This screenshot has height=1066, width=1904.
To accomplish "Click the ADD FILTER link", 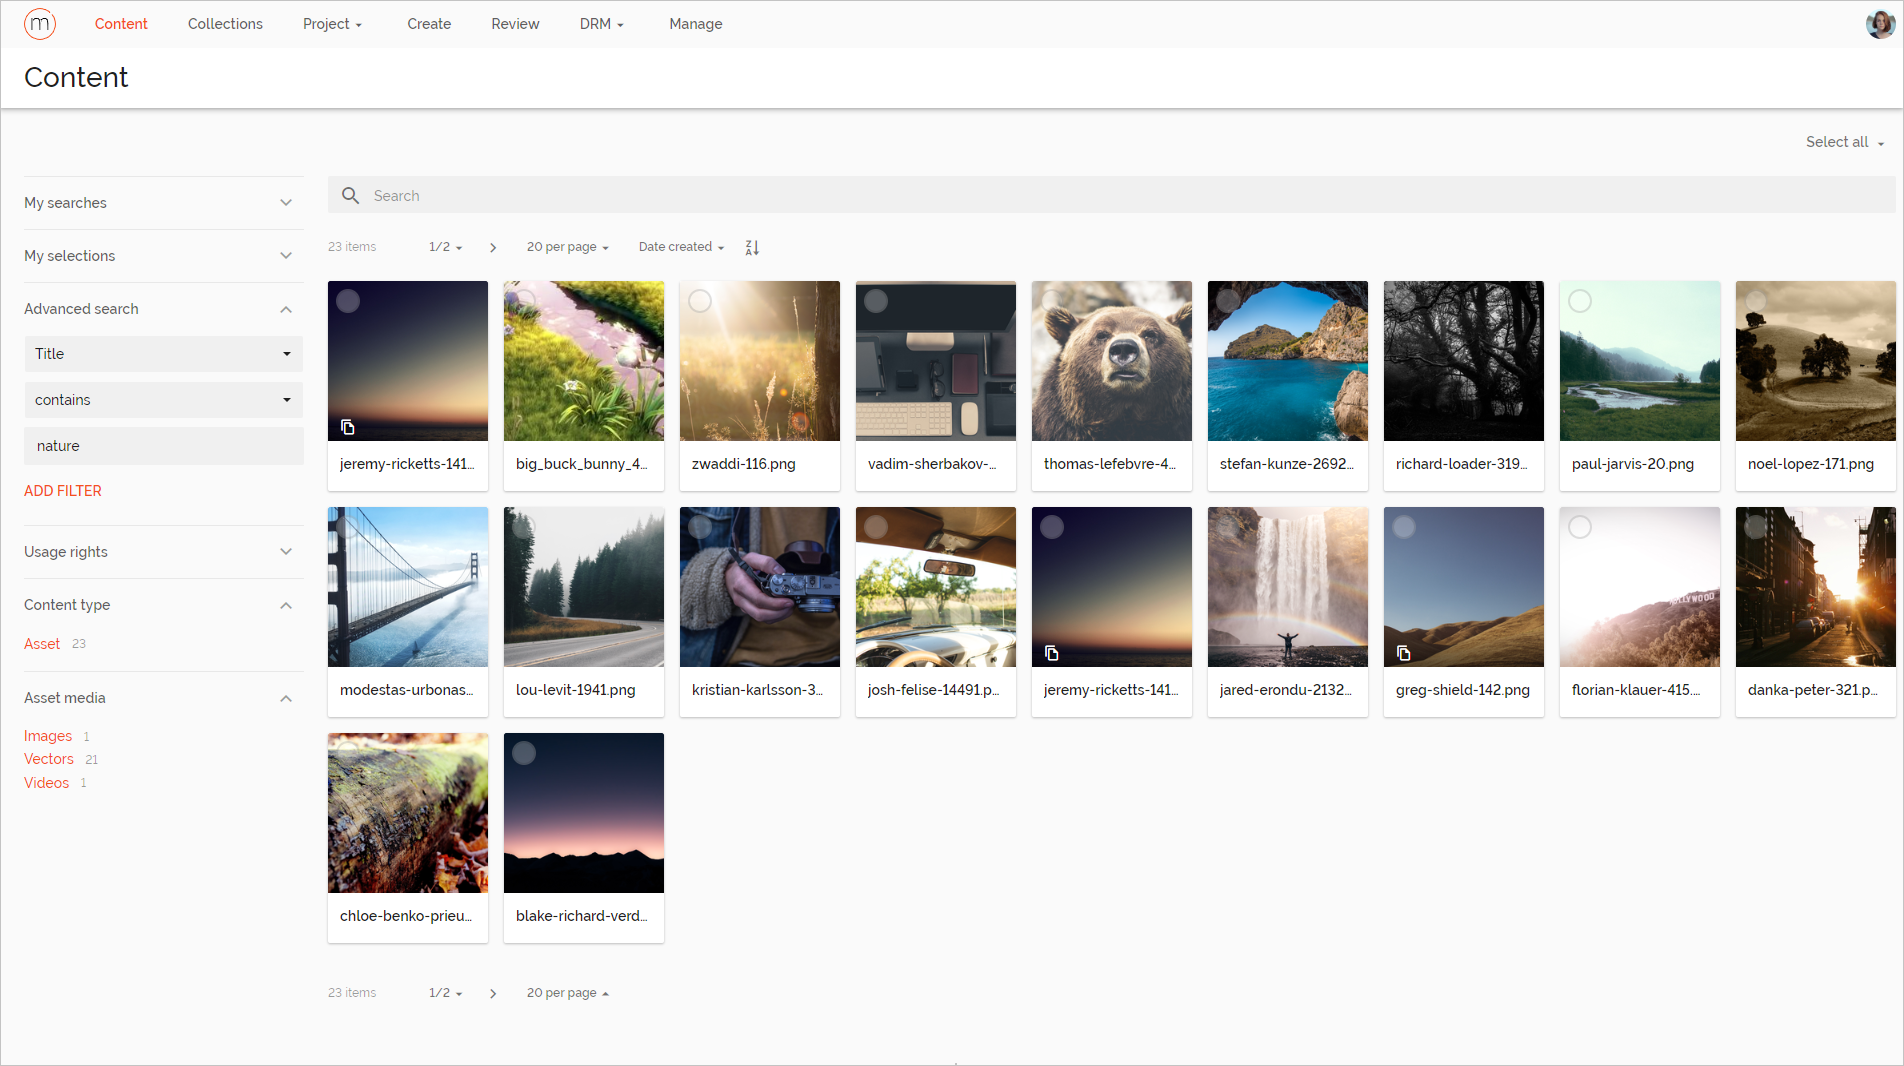I will click(62, 491).
